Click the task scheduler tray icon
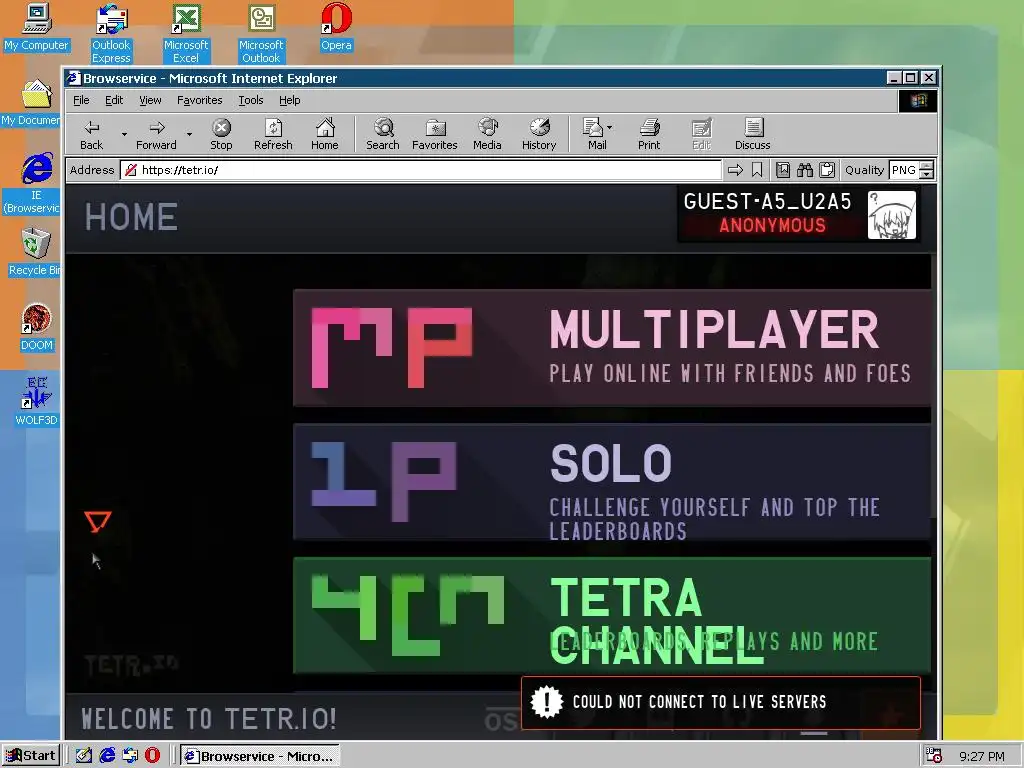This screenshot has width=1024, height=768. tap(934, 756)
